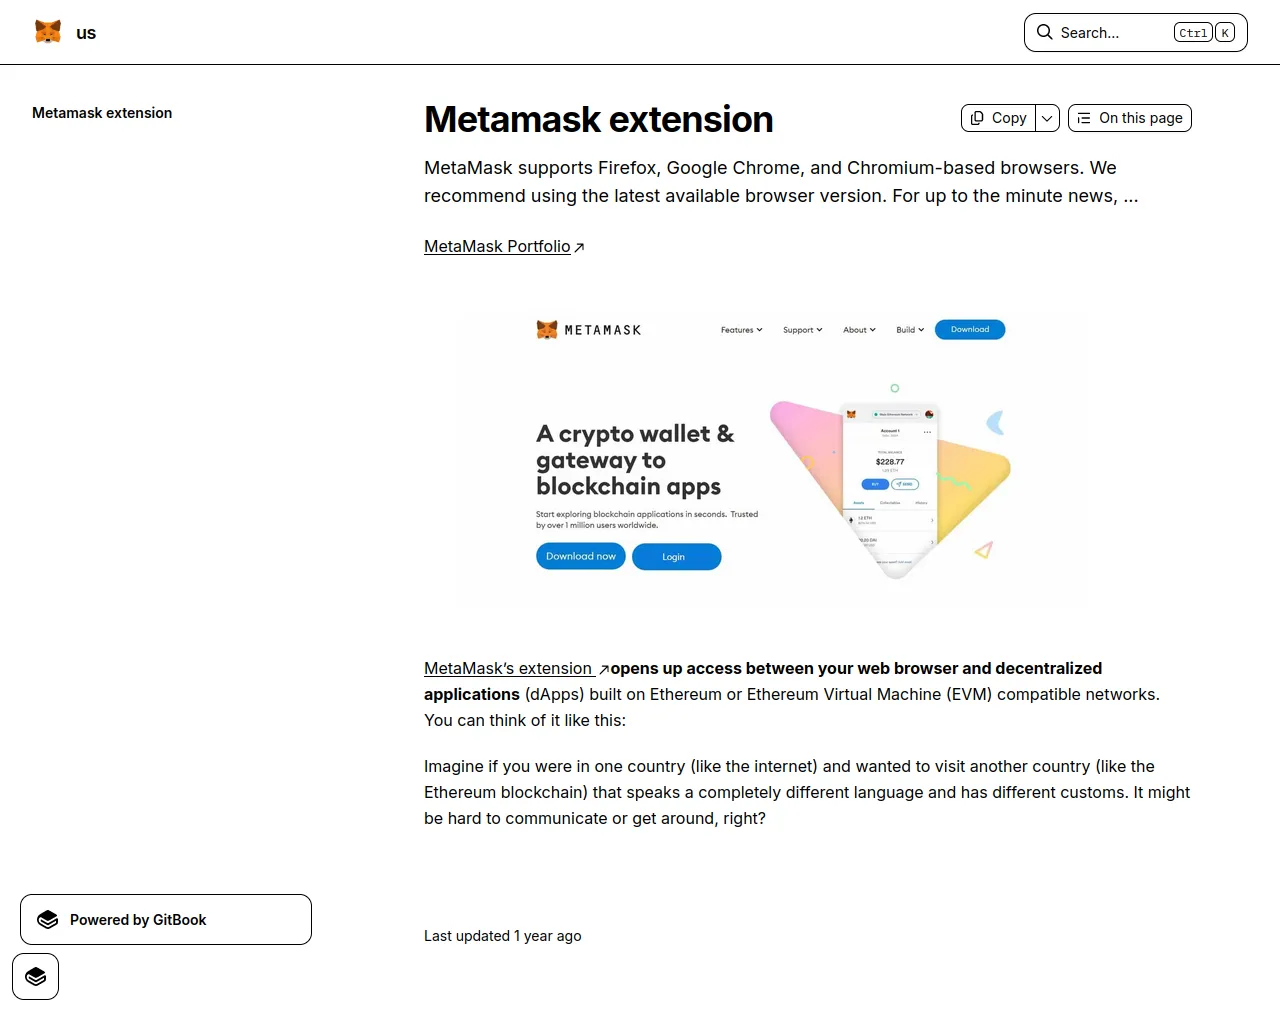This screenshot has width=1280, height=1024.
Task: Open the Features dropdown in the image
Action: pyautogui.click(x=741, y=330)
